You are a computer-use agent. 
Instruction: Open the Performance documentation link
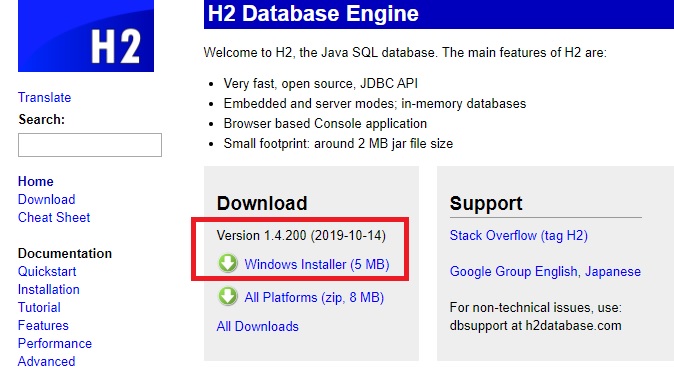point(55,344)
